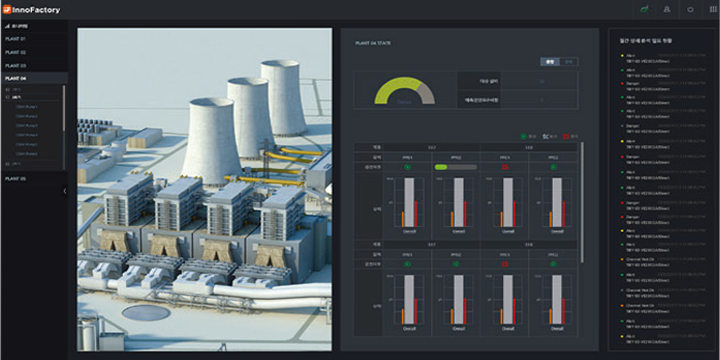Screen dimensions: 720x360
Task: Click the green run status icon in legend
Action: point(523,136)
